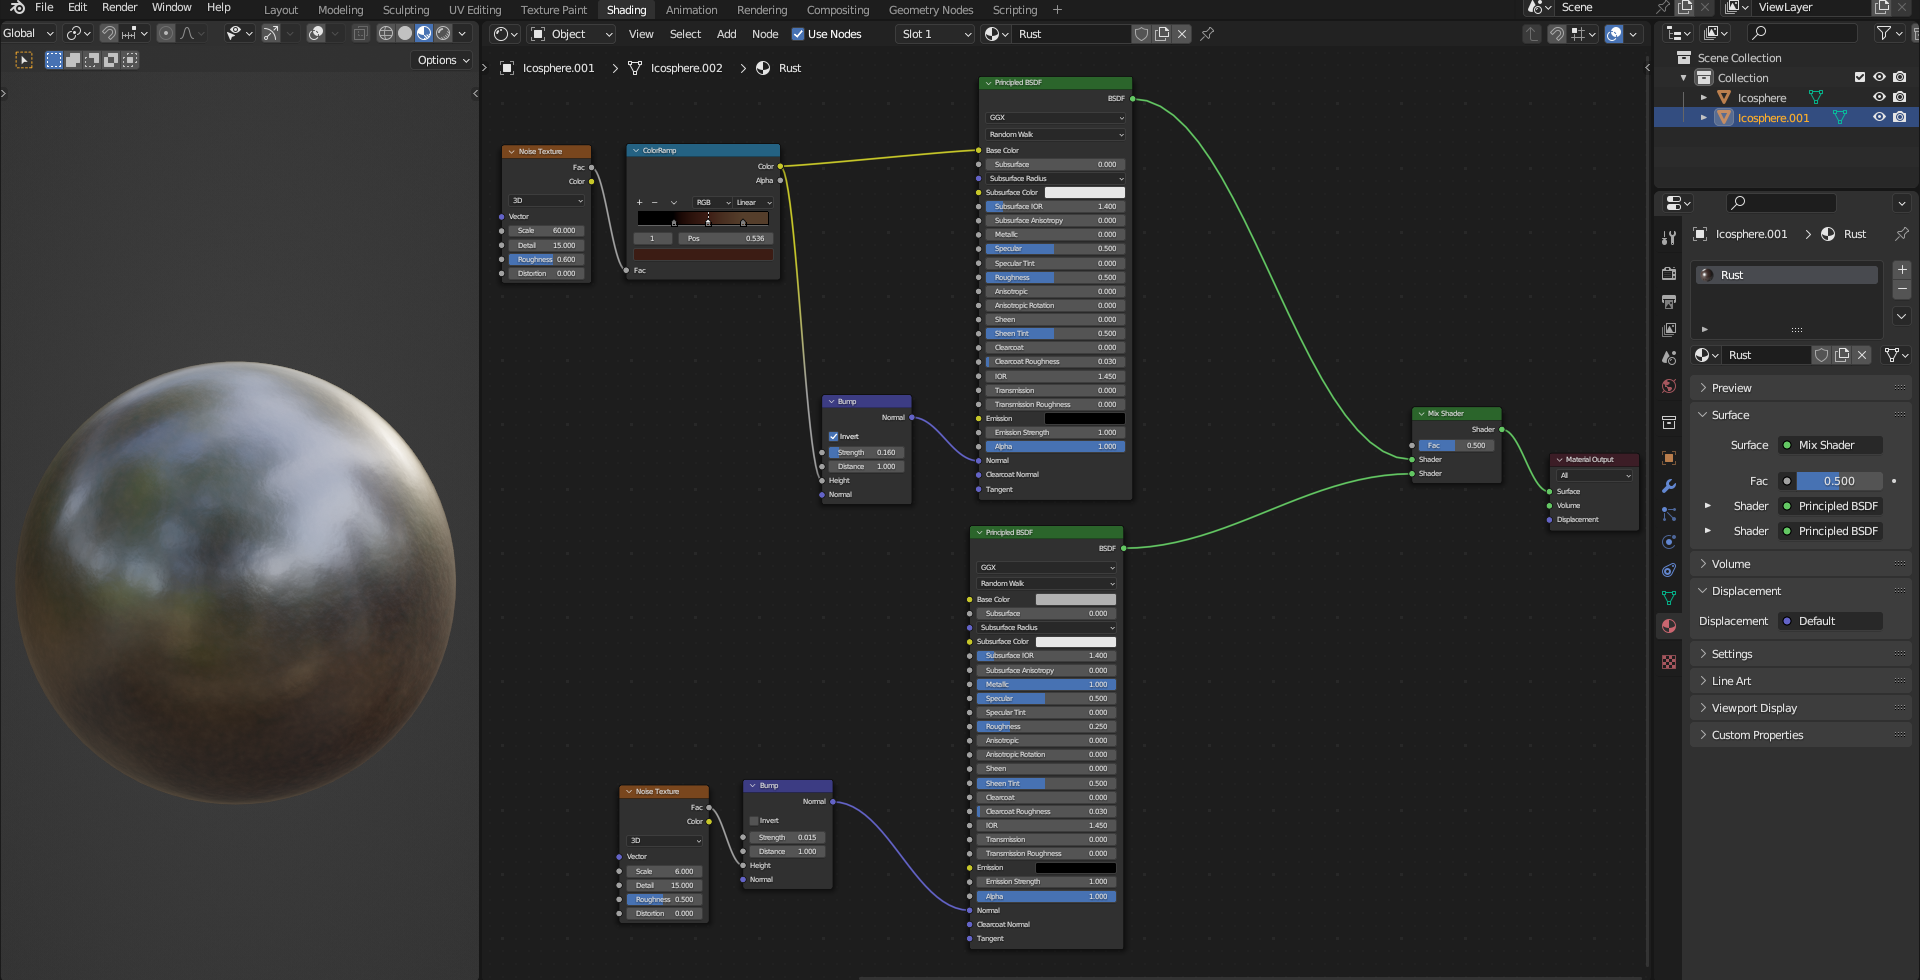Switch viewport to wireframe shading
This screenshot has width=1920, height=980.
[x=385, y=33]
